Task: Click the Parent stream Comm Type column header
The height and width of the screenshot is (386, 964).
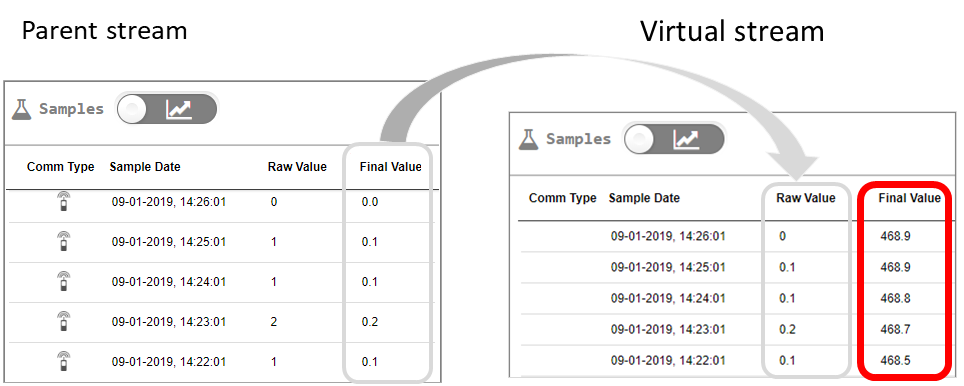Action: coord(61,167)
